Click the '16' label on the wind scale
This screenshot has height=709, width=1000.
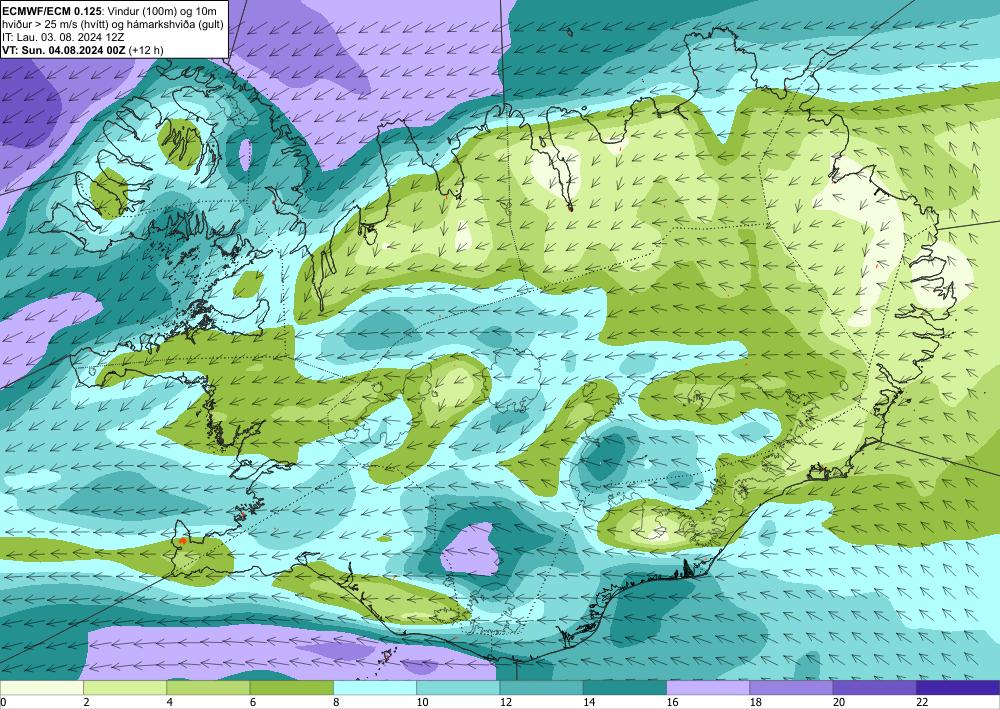(672, 702)
